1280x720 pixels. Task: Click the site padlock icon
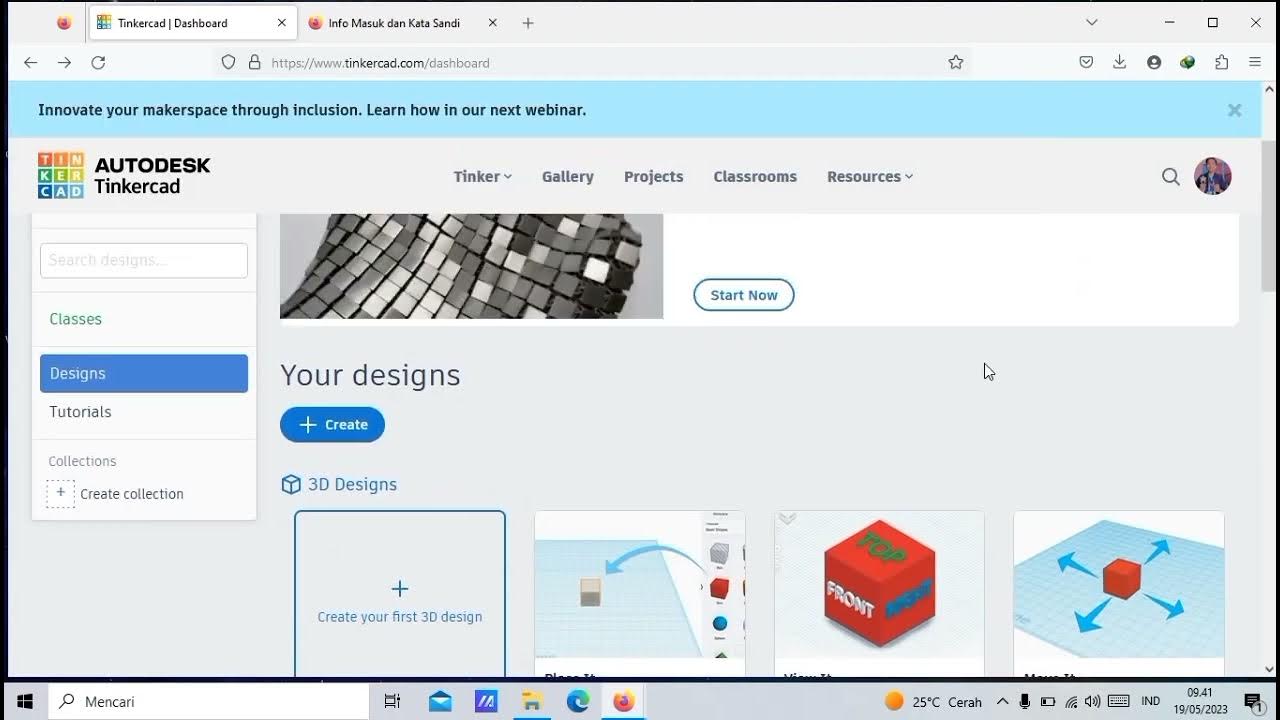click(x=254, y=62)
